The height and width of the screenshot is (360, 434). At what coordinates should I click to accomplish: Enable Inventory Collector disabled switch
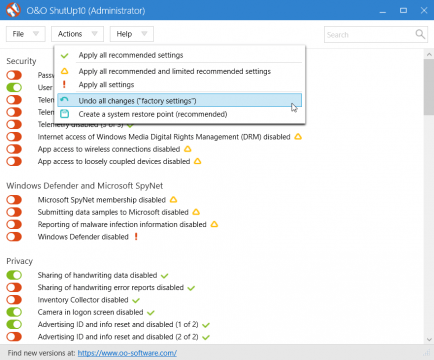pyautogui.click(x=14, y=300)
